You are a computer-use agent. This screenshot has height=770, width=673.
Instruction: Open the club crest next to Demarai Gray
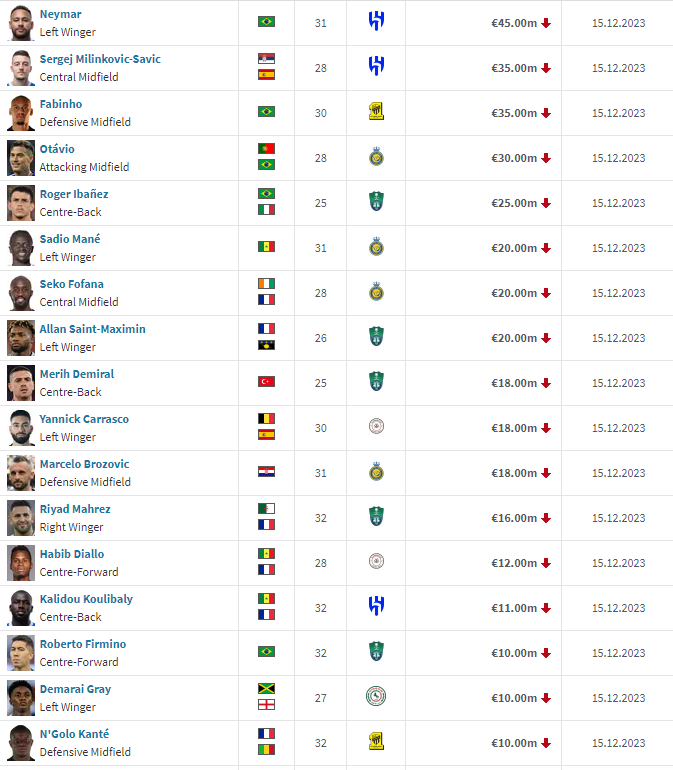pyautogui.click(x=376, y=697)
